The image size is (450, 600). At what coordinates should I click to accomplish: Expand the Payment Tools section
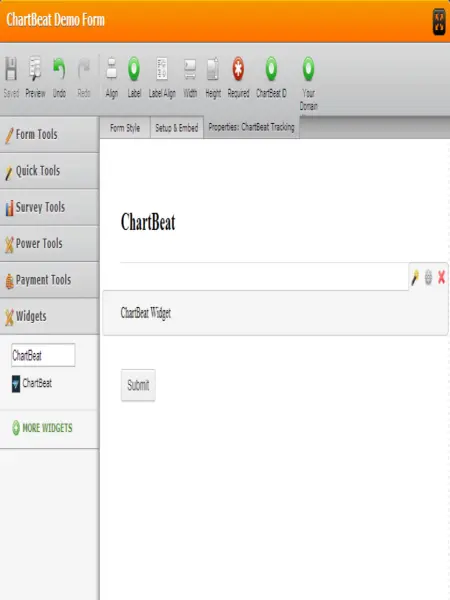(x=49, y=280)
